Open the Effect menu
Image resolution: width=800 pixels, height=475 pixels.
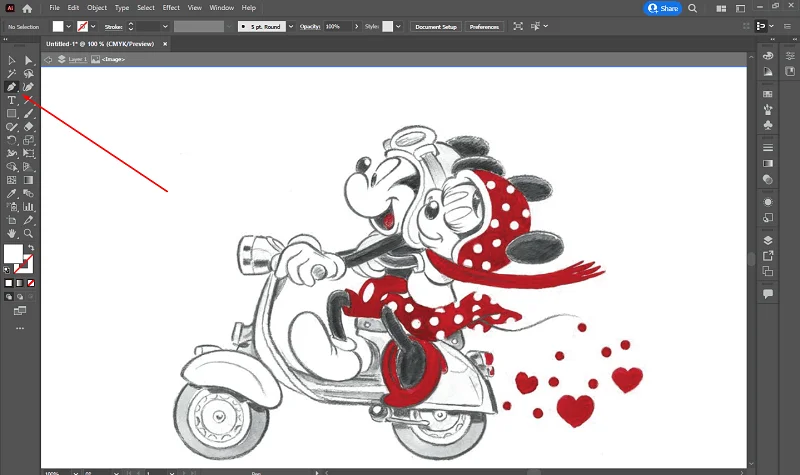(171, 8)
